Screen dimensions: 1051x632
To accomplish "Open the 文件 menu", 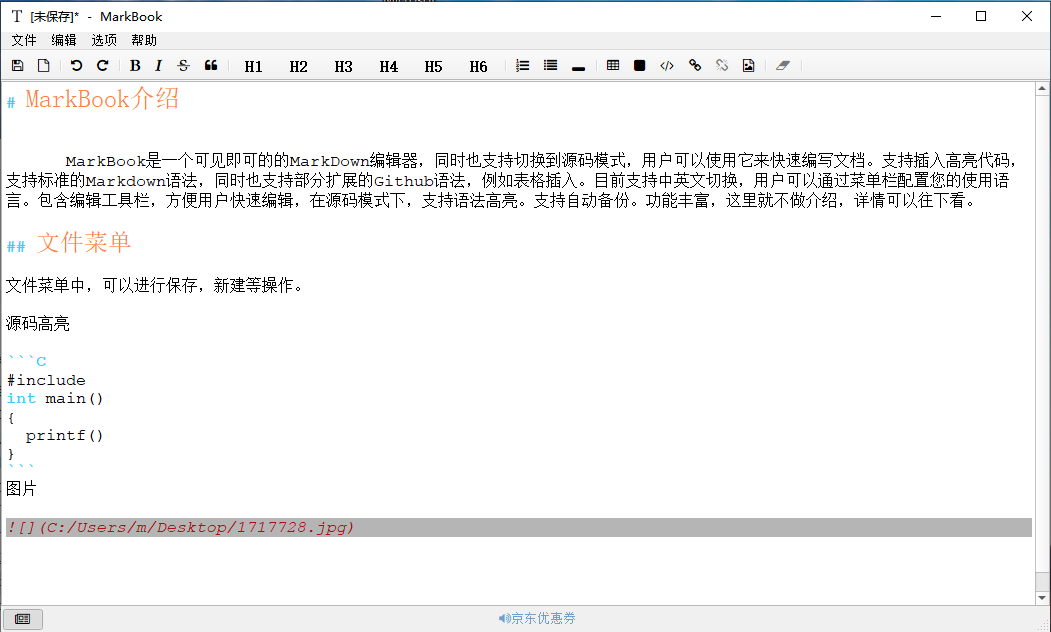I will [x=24, y=40].
